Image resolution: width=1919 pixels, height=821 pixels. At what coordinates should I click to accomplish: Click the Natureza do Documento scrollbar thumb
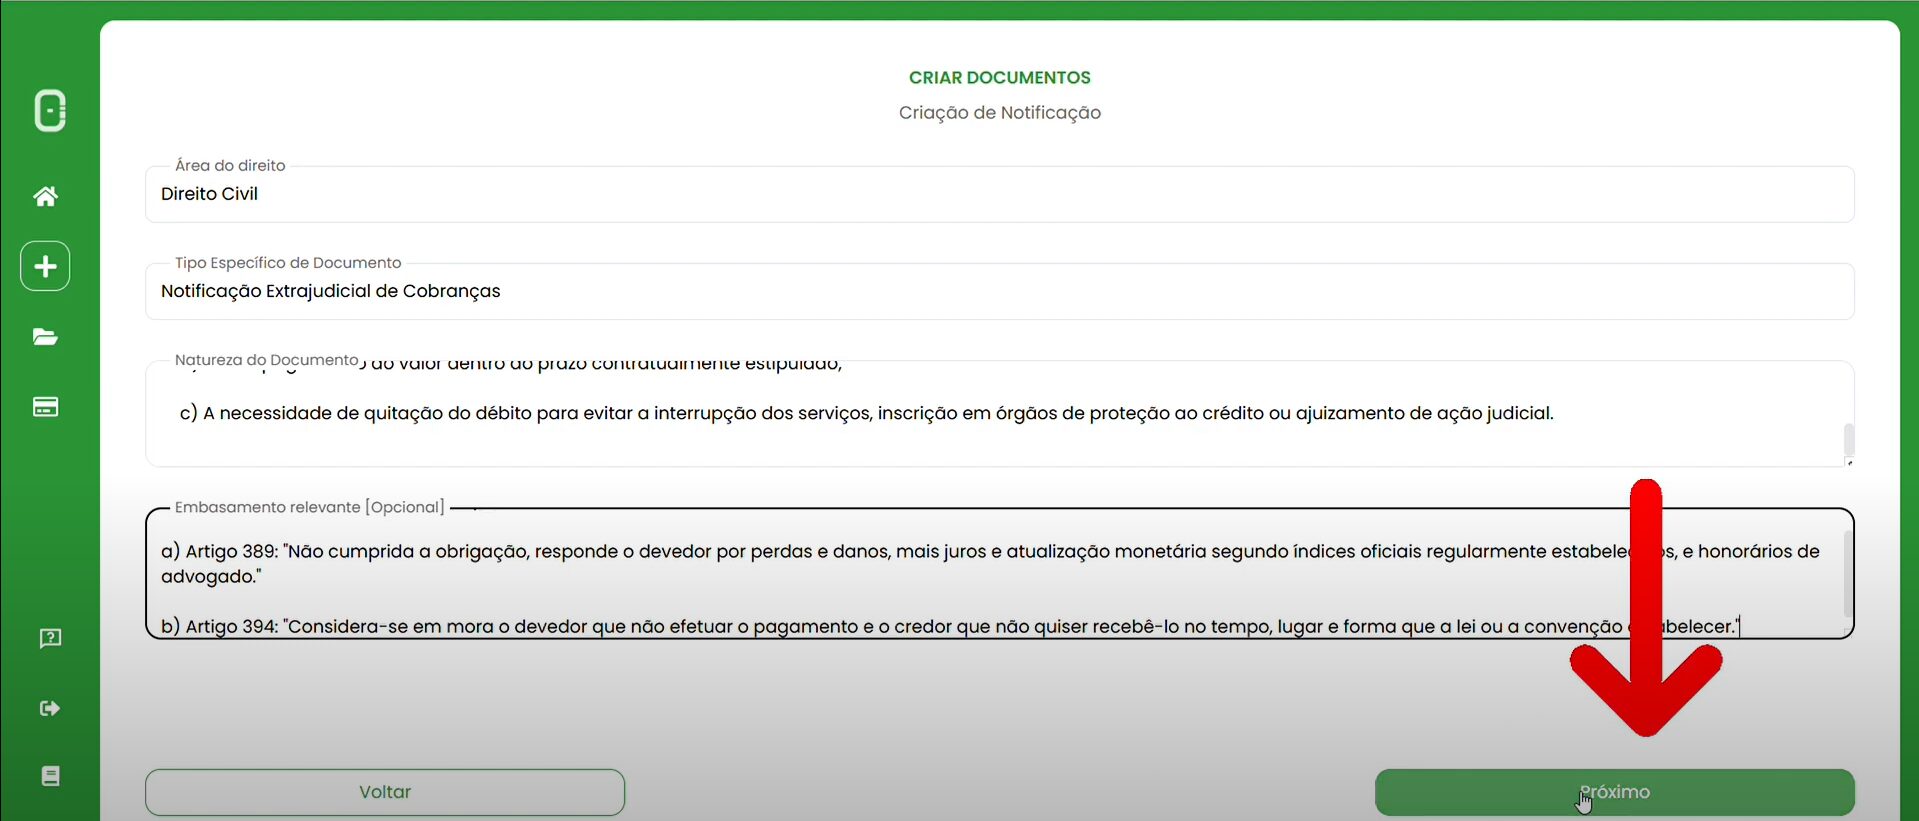(1849, 440)
